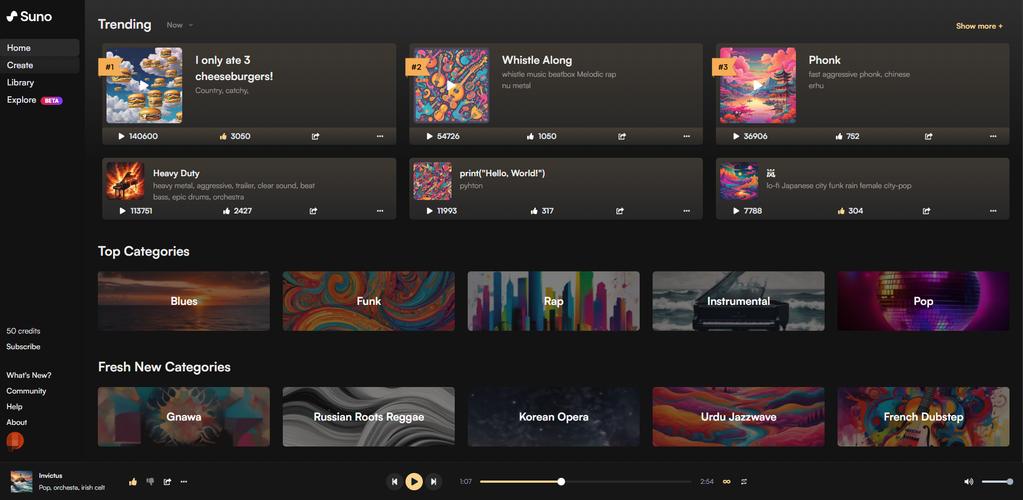Open the Urdu Jazzwave category
The width and height of the screenshot is (1023, 500).
click(x=739, y=416)
